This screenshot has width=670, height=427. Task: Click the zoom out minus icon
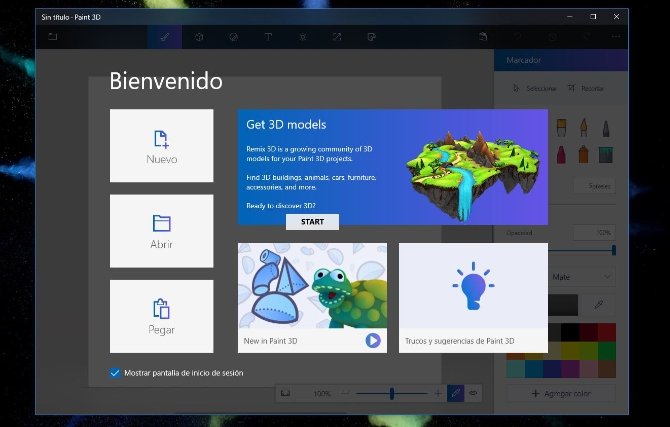coord(346,393)
